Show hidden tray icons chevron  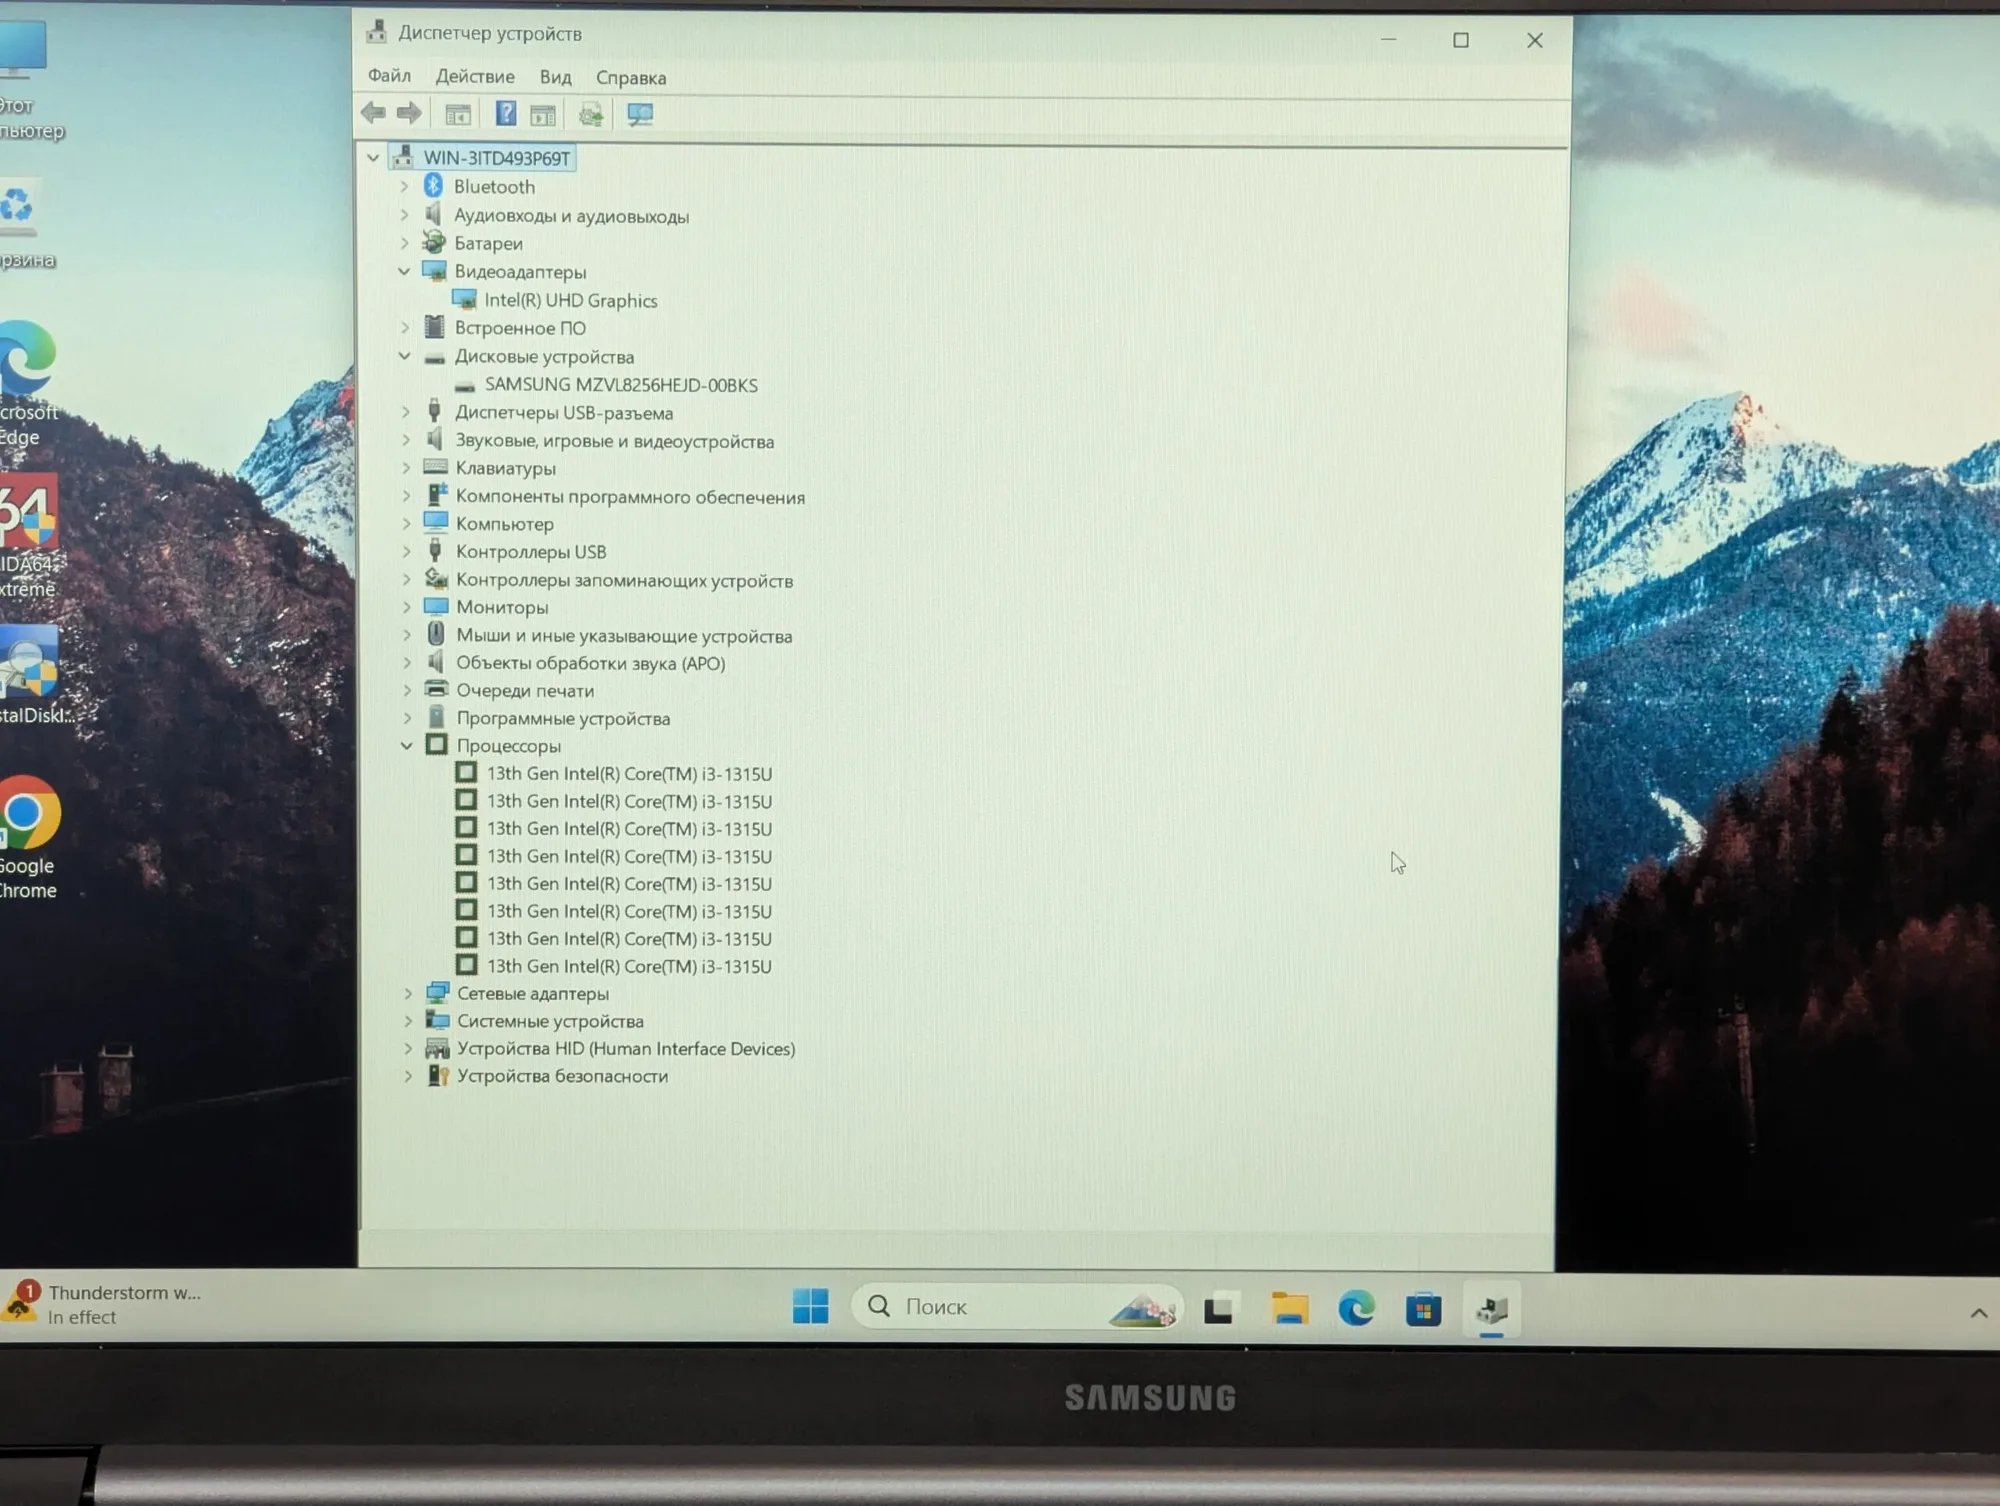1978,1312
